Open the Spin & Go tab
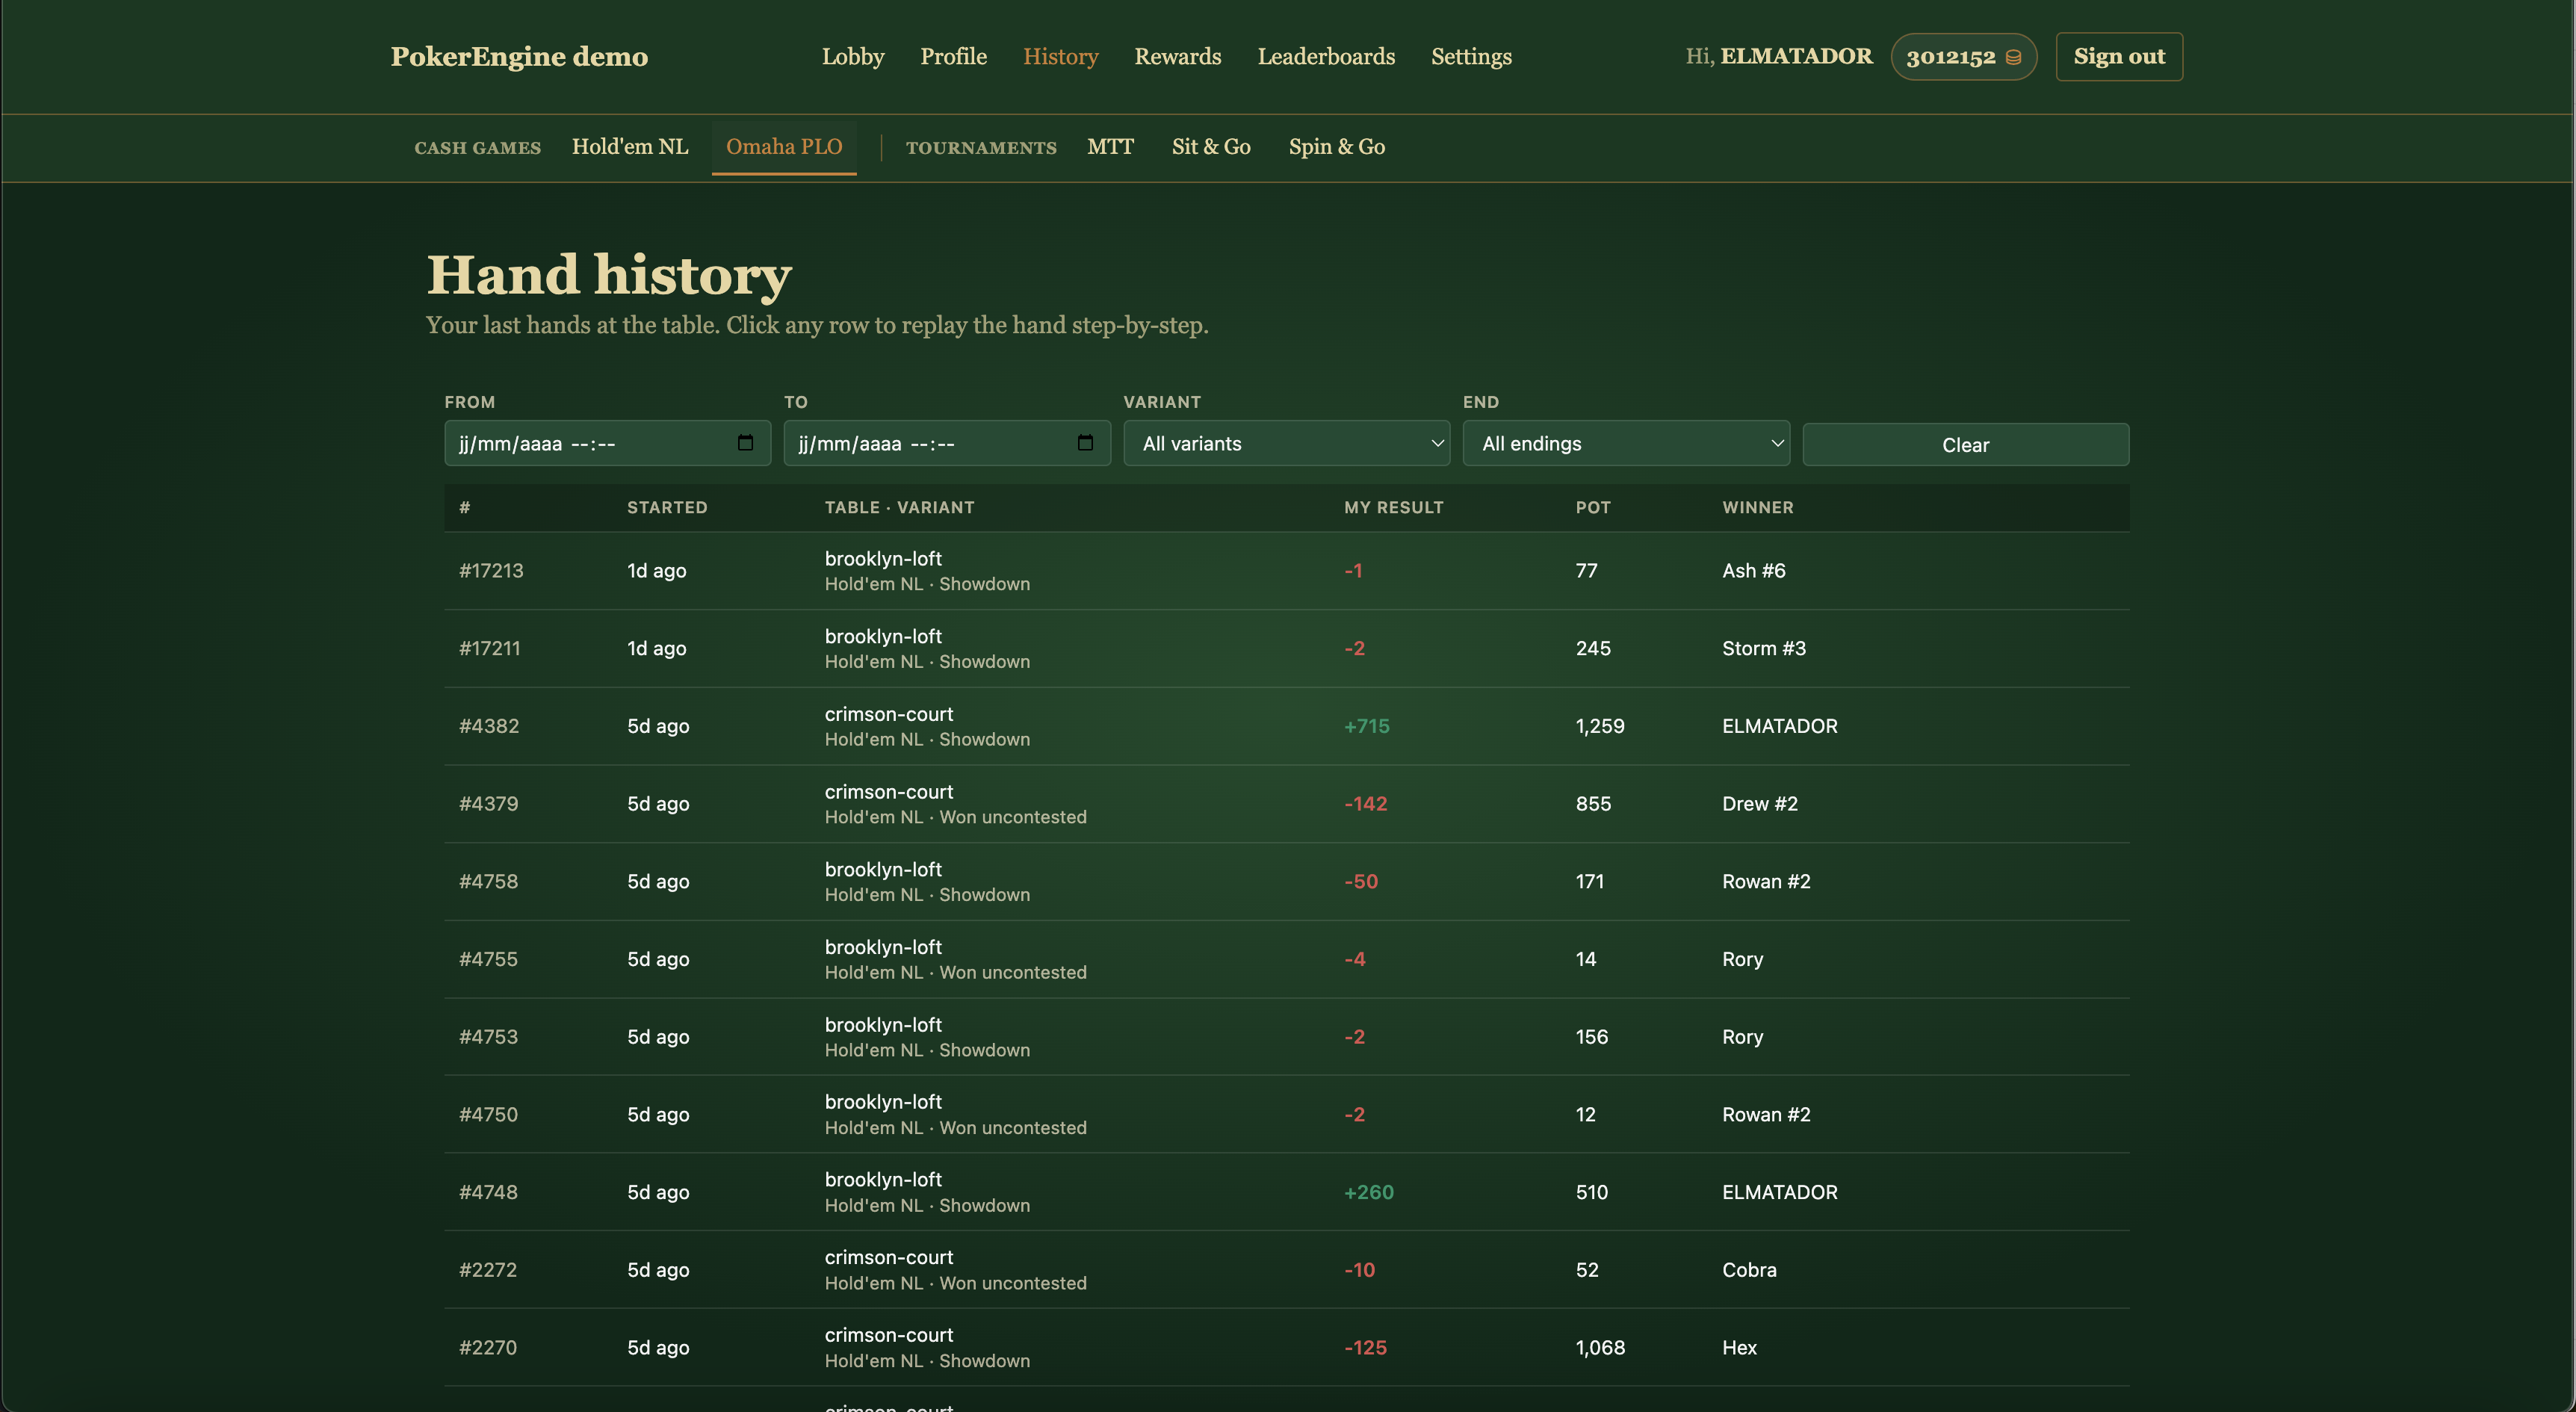Viewport: 2576px width, 1412px height. [1337, 146]
